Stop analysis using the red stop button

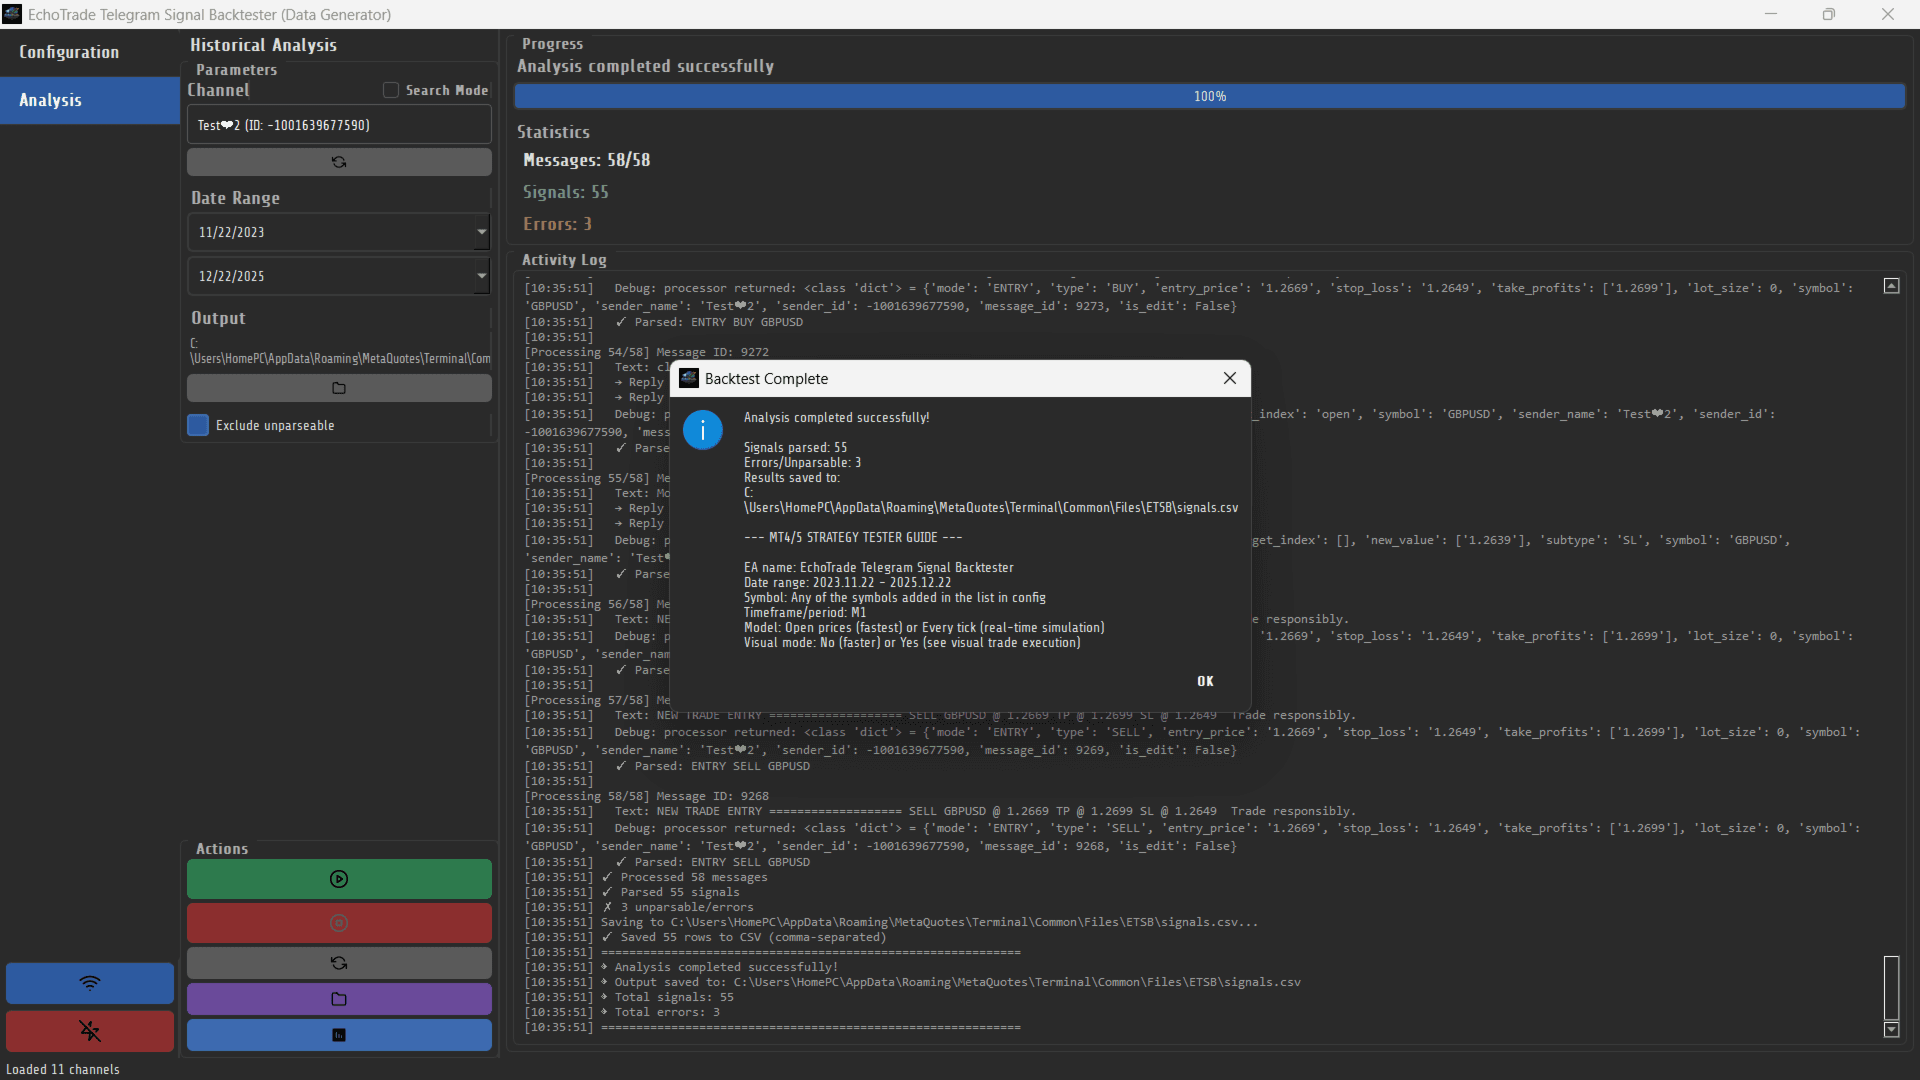tap(339, 923)
